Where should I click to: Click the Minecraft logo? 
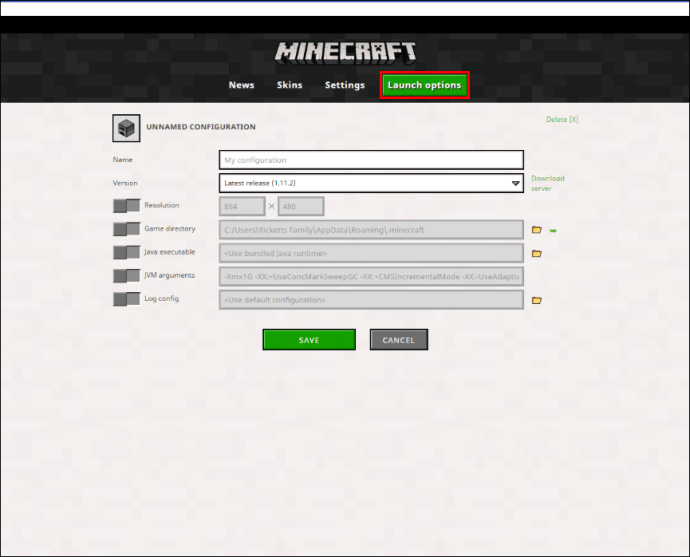point(345,53)
